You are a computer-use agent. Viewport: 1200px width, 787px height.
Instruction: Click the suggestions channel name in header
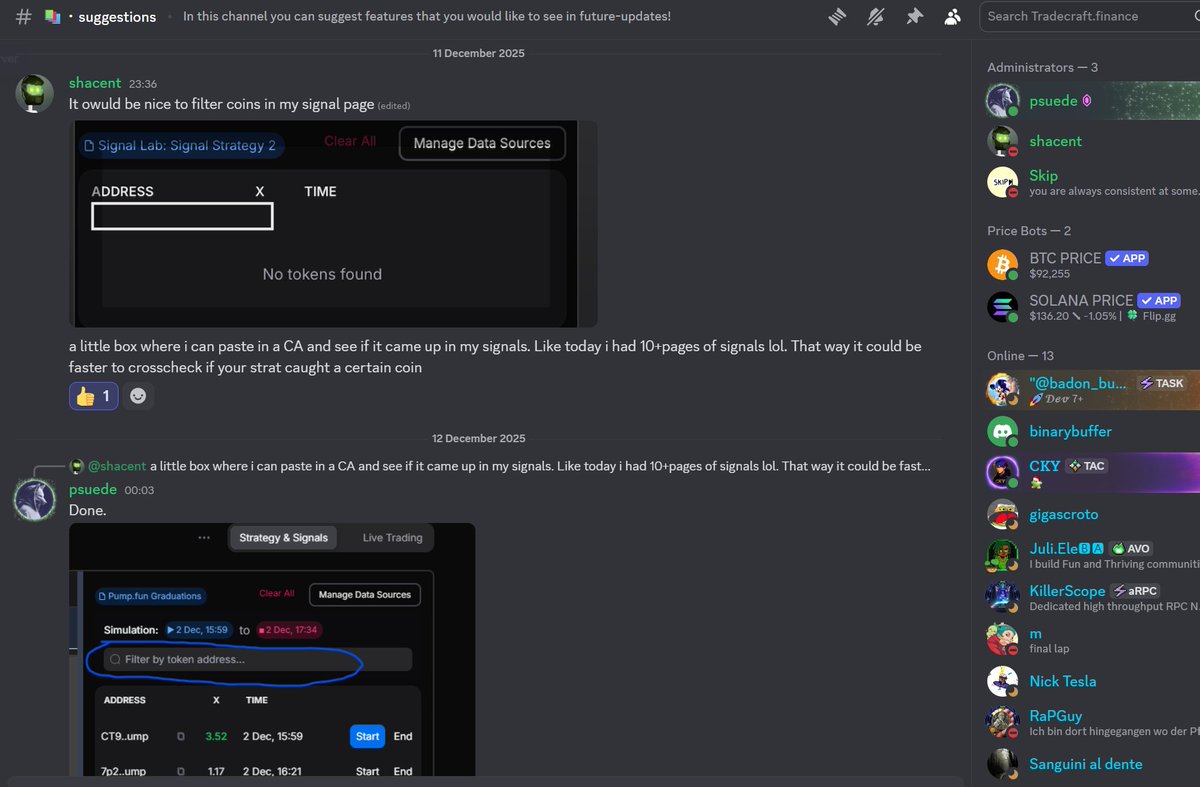[116, 17]
